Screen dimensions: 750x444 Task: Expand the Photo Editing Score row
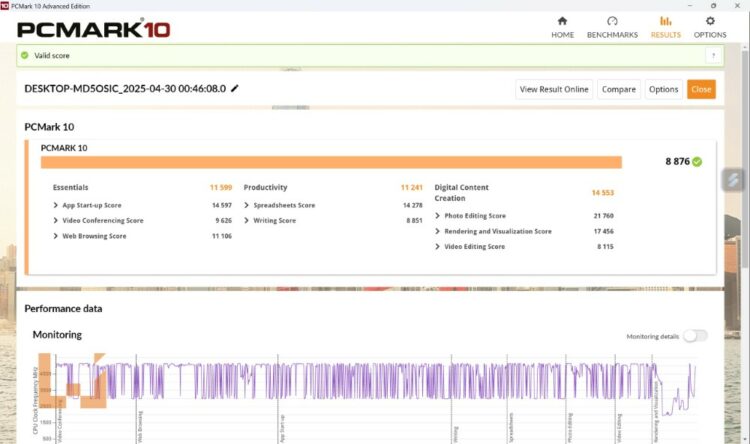coord(437,216)
